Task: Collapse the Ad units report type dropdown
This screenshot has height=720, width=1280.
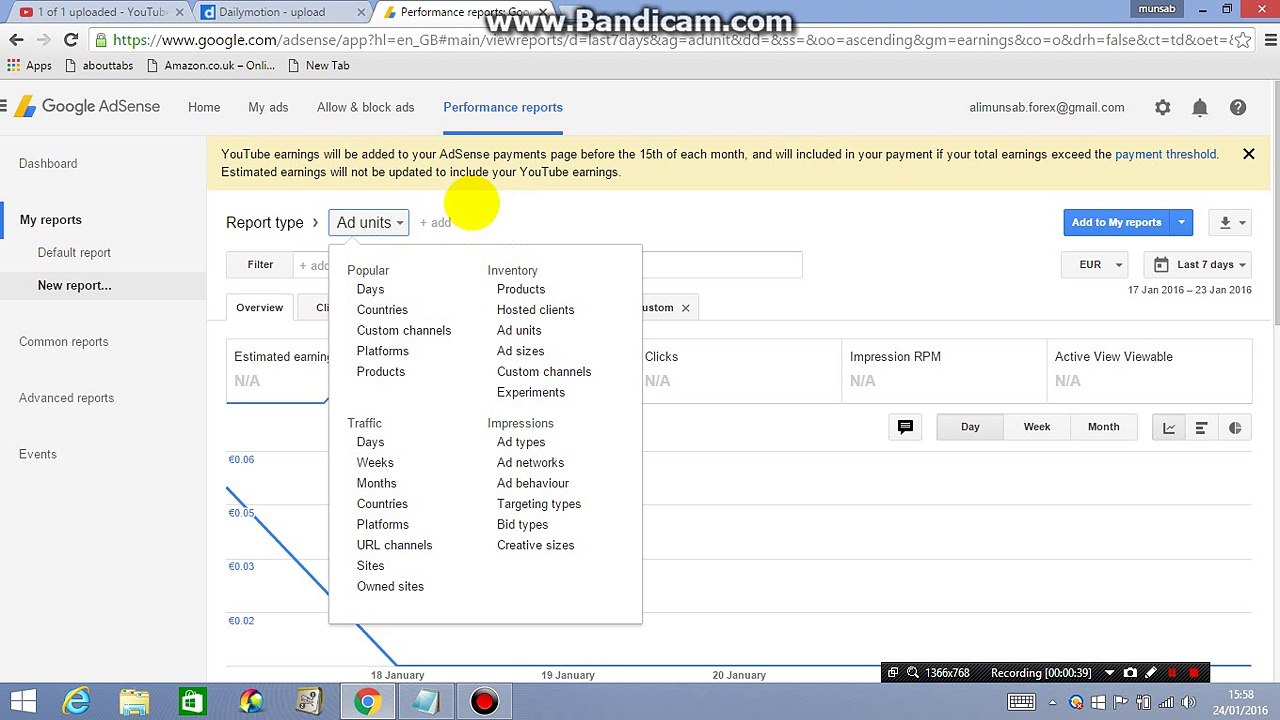Action: (369, 223)
